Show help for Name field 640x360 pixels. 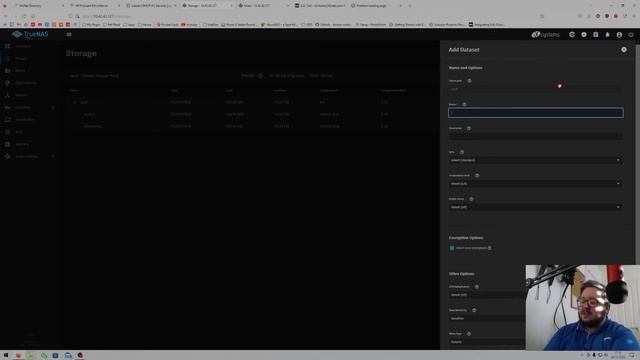[464, 104]
